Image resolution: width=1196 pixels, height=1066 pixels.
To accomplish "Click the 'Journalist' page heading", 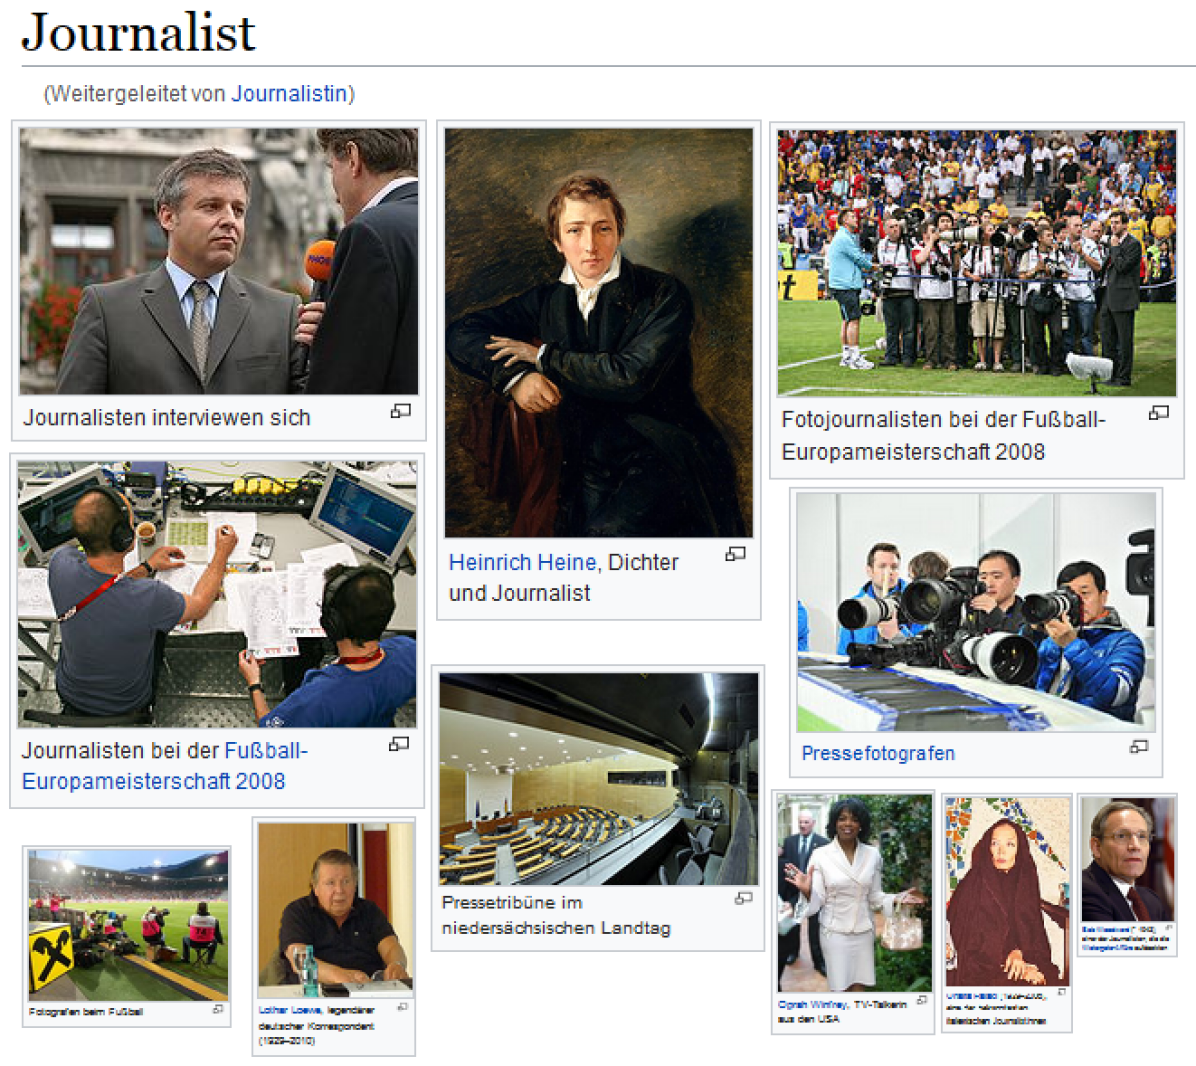I will (x=138, y=32).
